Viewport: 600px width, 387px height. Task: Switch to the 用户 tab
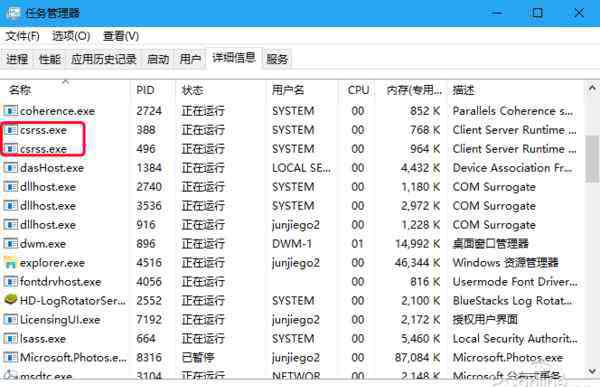tap(190, 59)
